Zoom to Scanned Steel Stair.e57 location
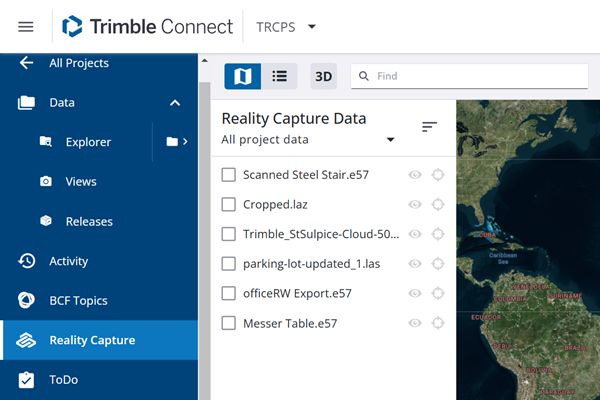The width and height of the screenshot is (600, 400). [438, 175]
